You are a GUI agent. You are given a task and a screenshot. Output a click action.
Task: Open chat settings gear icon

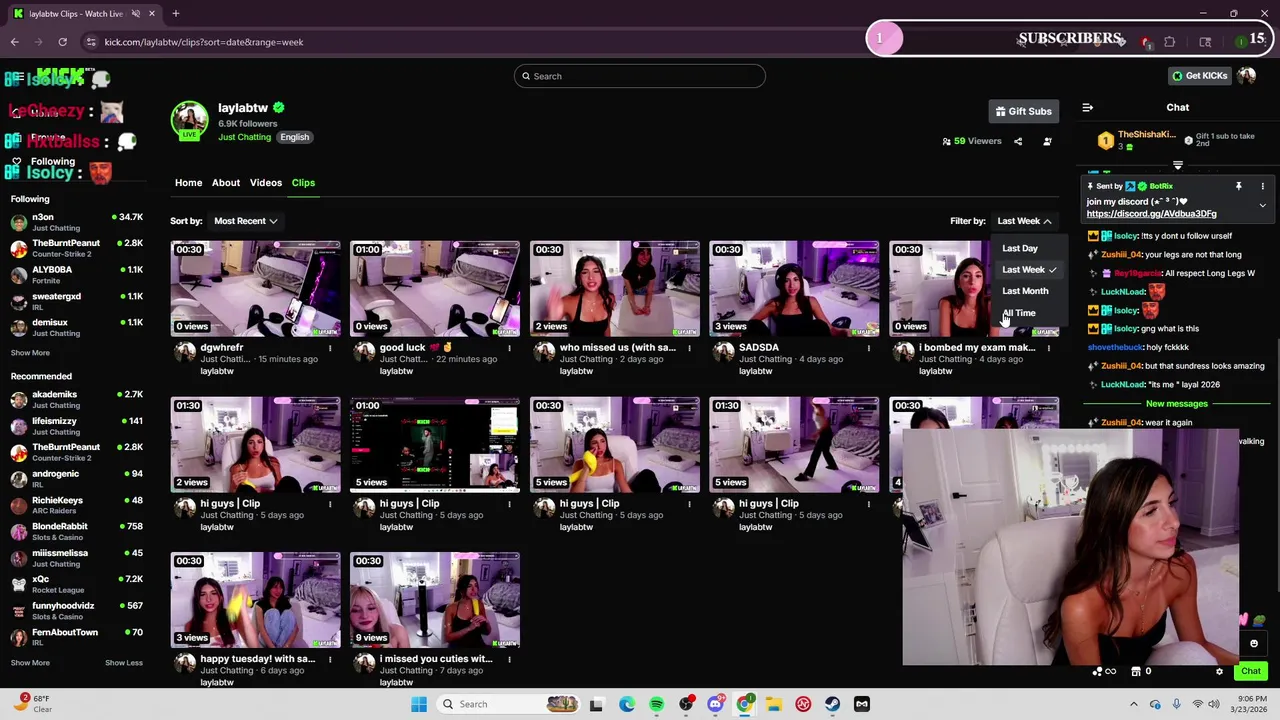click(x=1219, y=671)
